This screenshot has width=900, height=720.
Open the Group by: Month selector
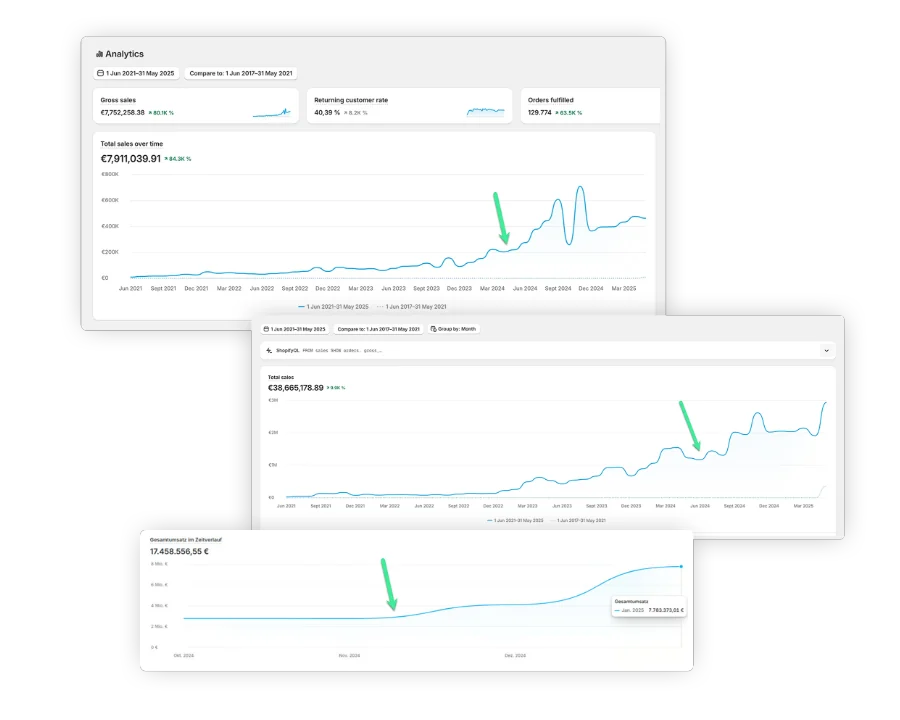coord(453,329)
